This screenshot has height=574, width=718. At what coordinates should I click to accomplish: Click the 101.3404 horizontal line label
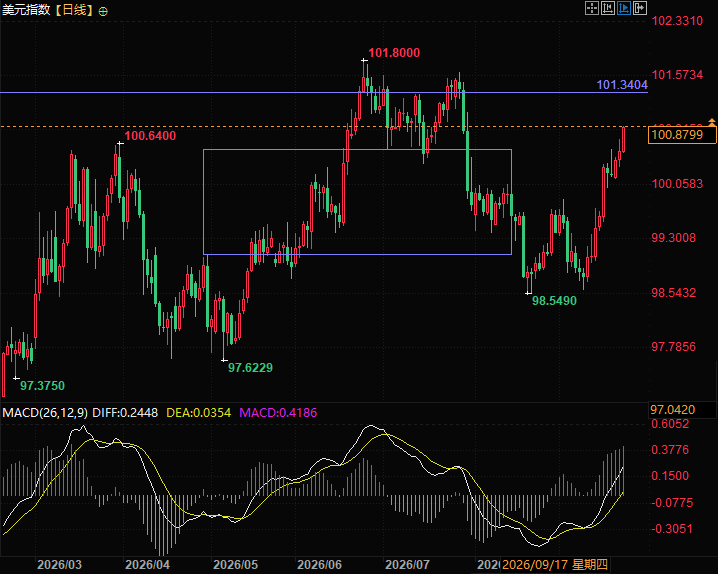tap(622, 85)
